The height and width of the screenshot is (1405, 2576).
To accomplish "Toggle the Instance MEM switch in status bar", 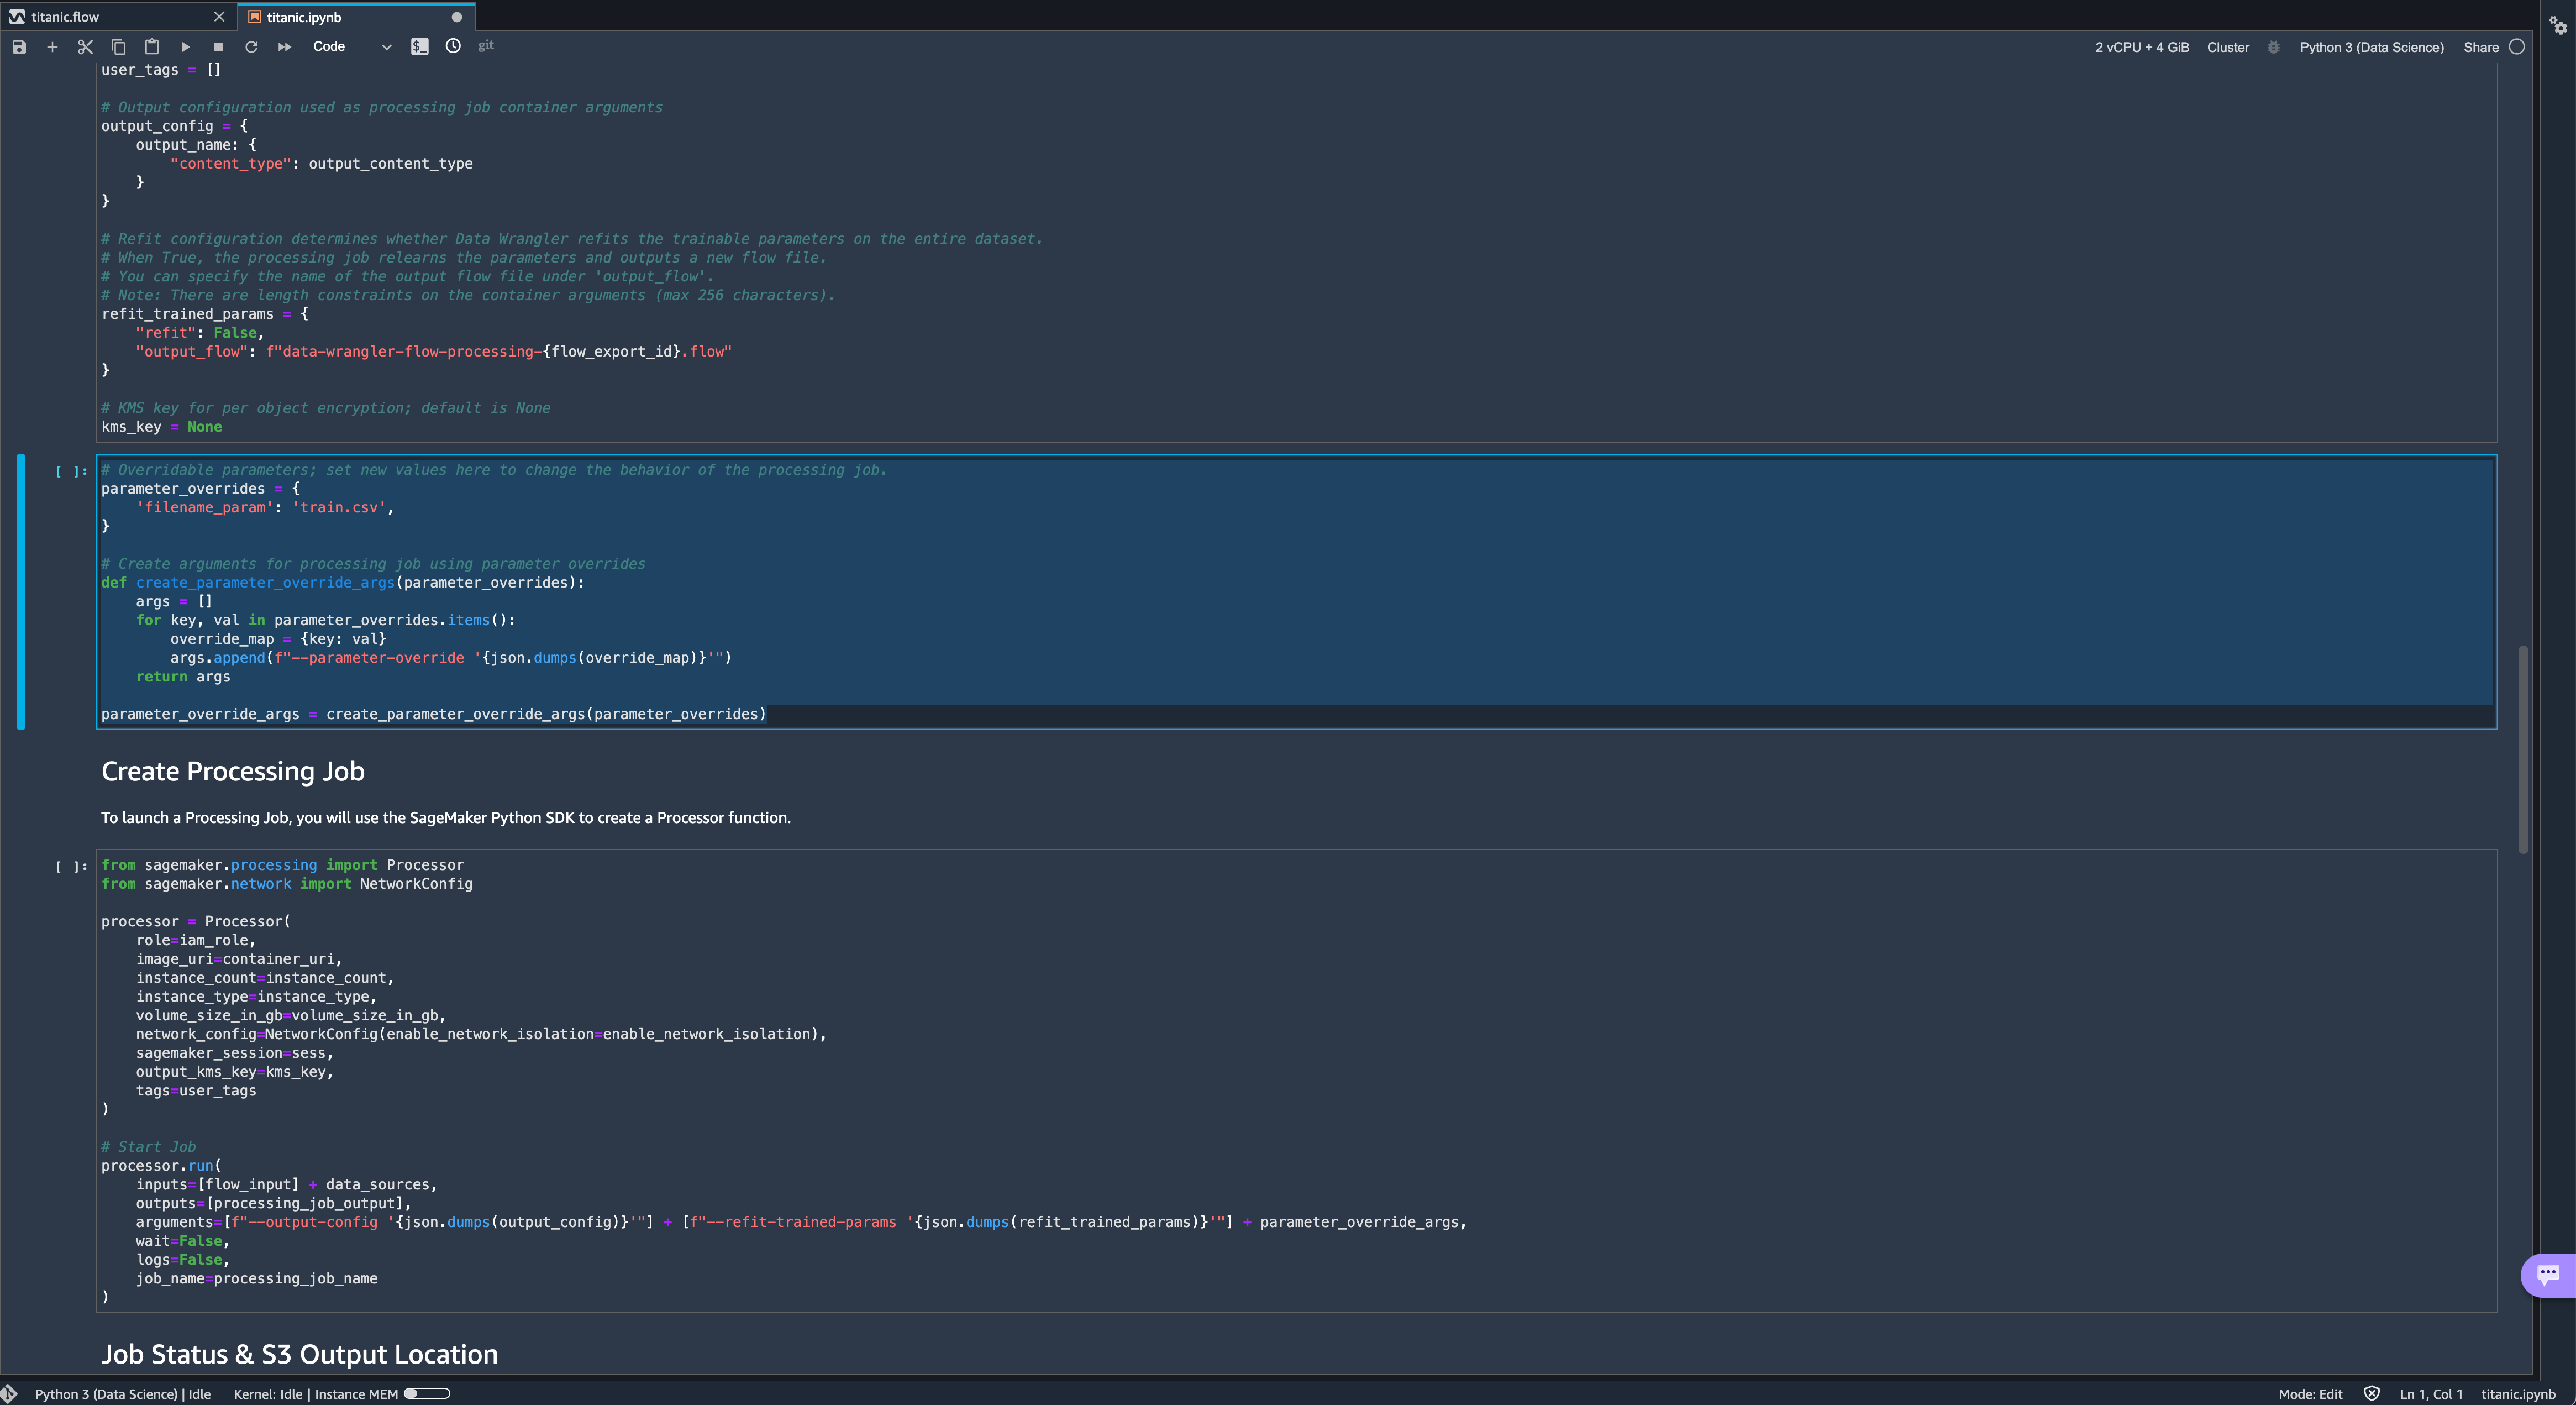I will 427,1393.
